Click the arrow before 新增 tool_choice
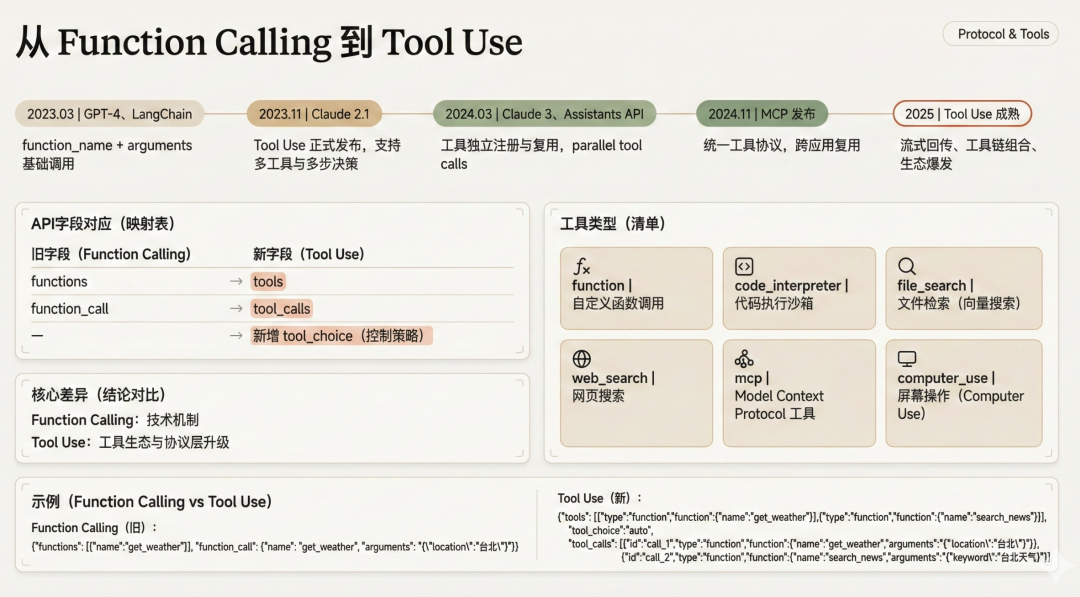The width and height of the screenshot is (1080, 597). [x=236, y=335]
